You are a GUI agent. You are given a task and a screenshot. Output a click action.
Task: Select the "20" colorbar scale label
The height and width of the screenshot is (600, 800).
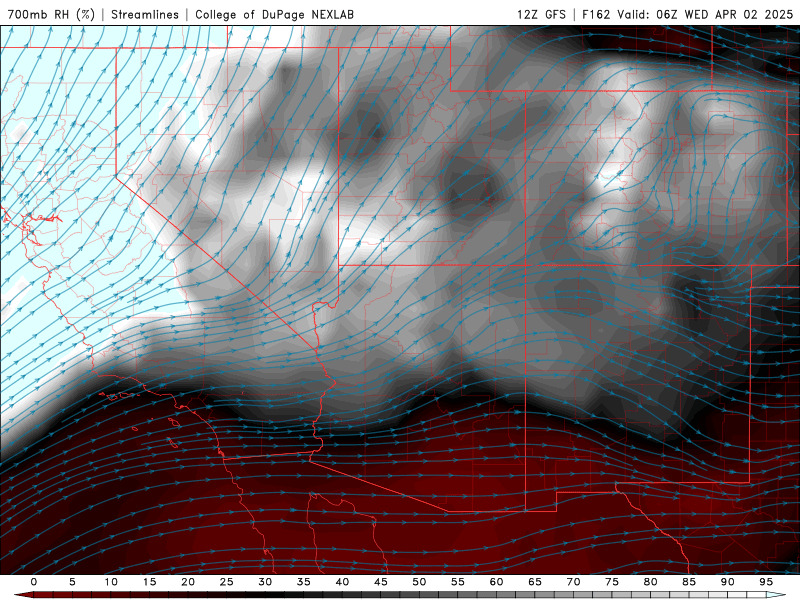[x=188, y=582]
